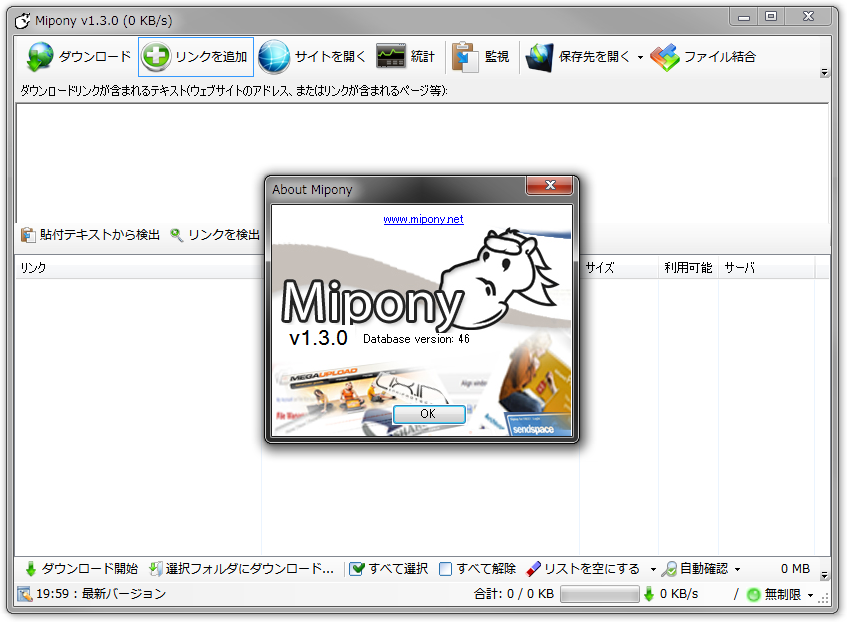This screenshot has width=847, height=622.
Task: Sort by the リンク column header
Action: [138, 267]
